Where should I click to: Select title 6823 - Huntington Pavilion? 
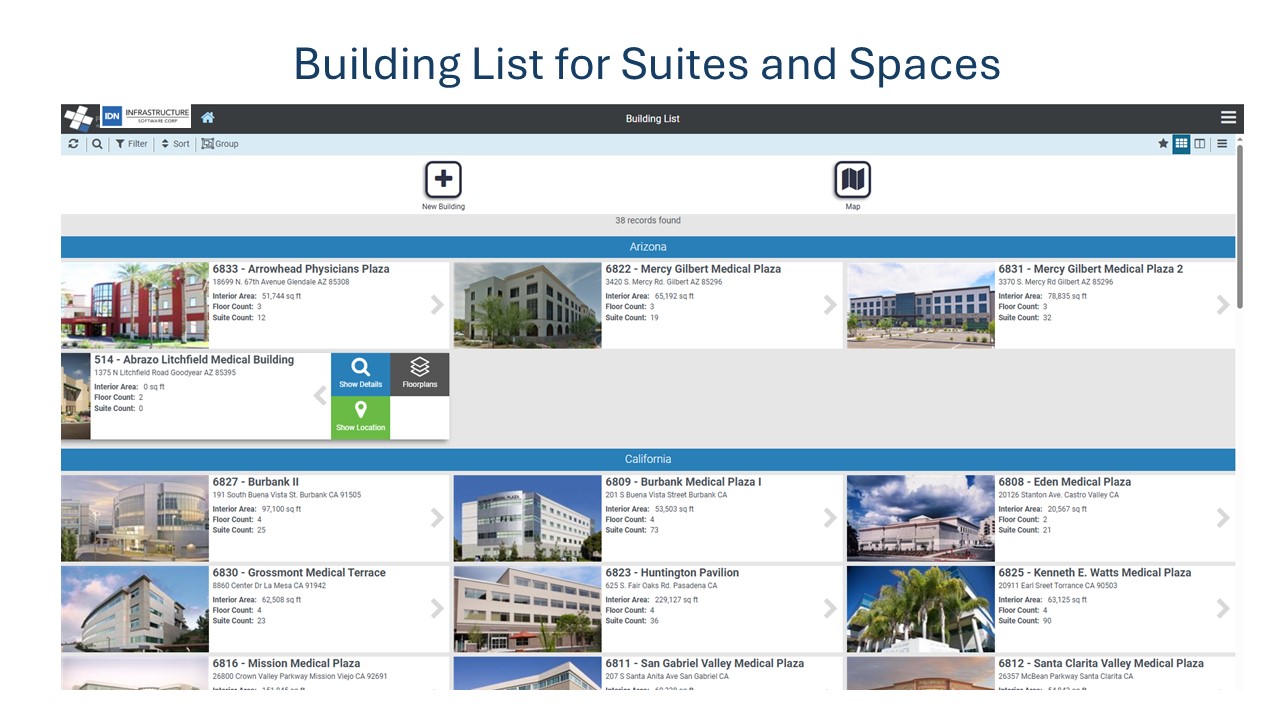click(672, 573)
